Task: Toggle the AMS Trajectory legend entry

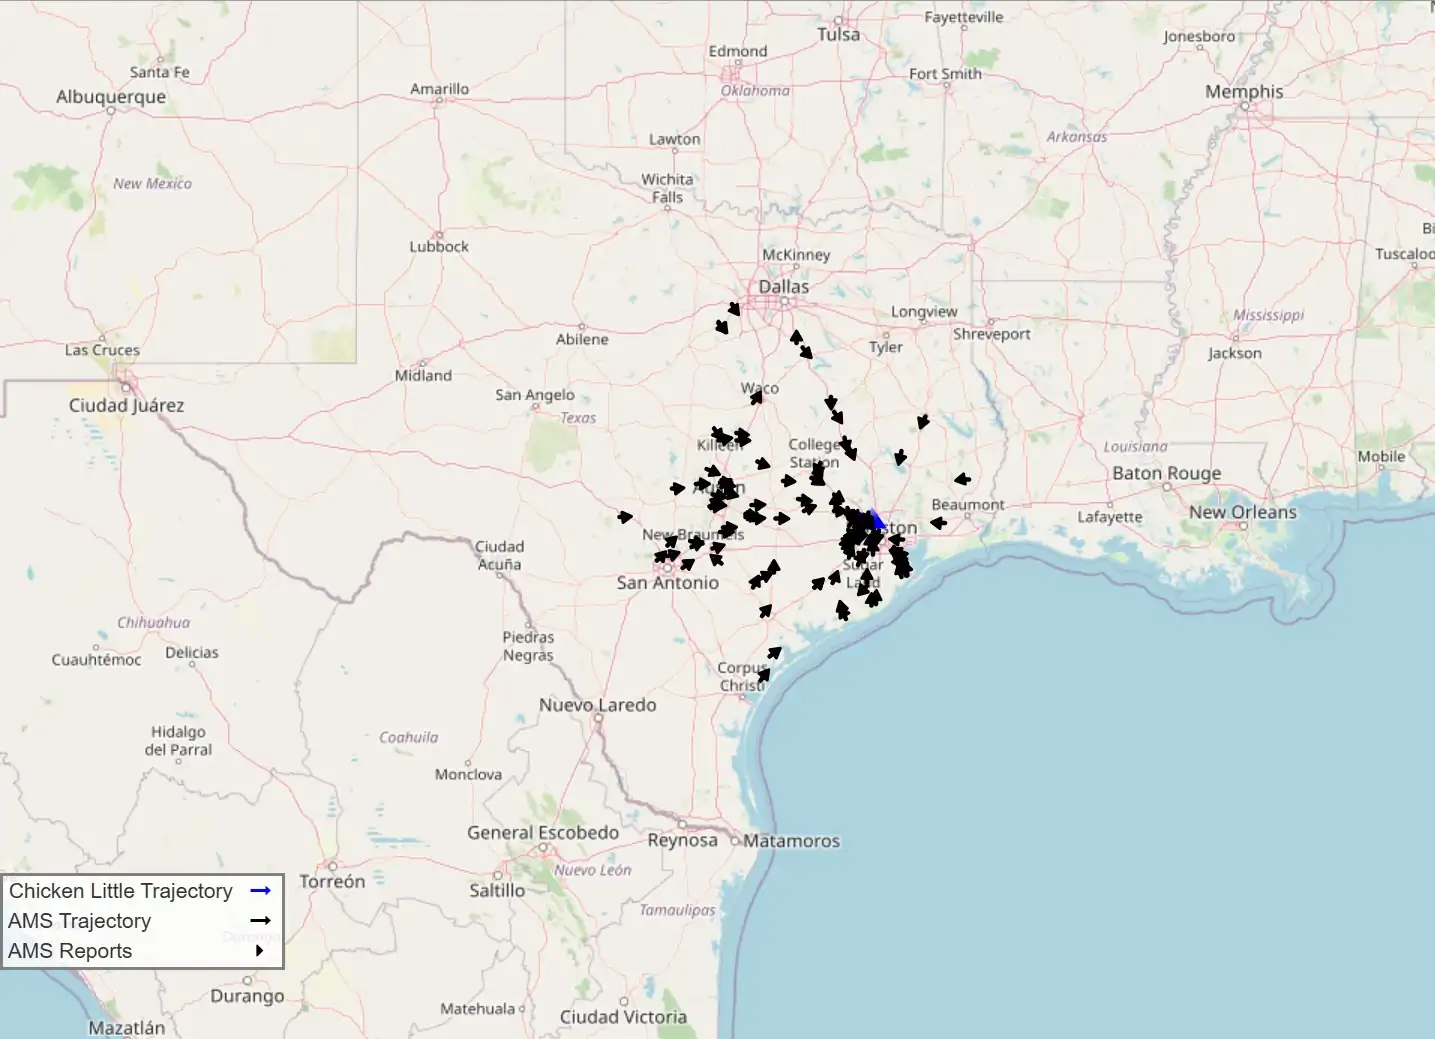Action: click(x=142, y=921)
